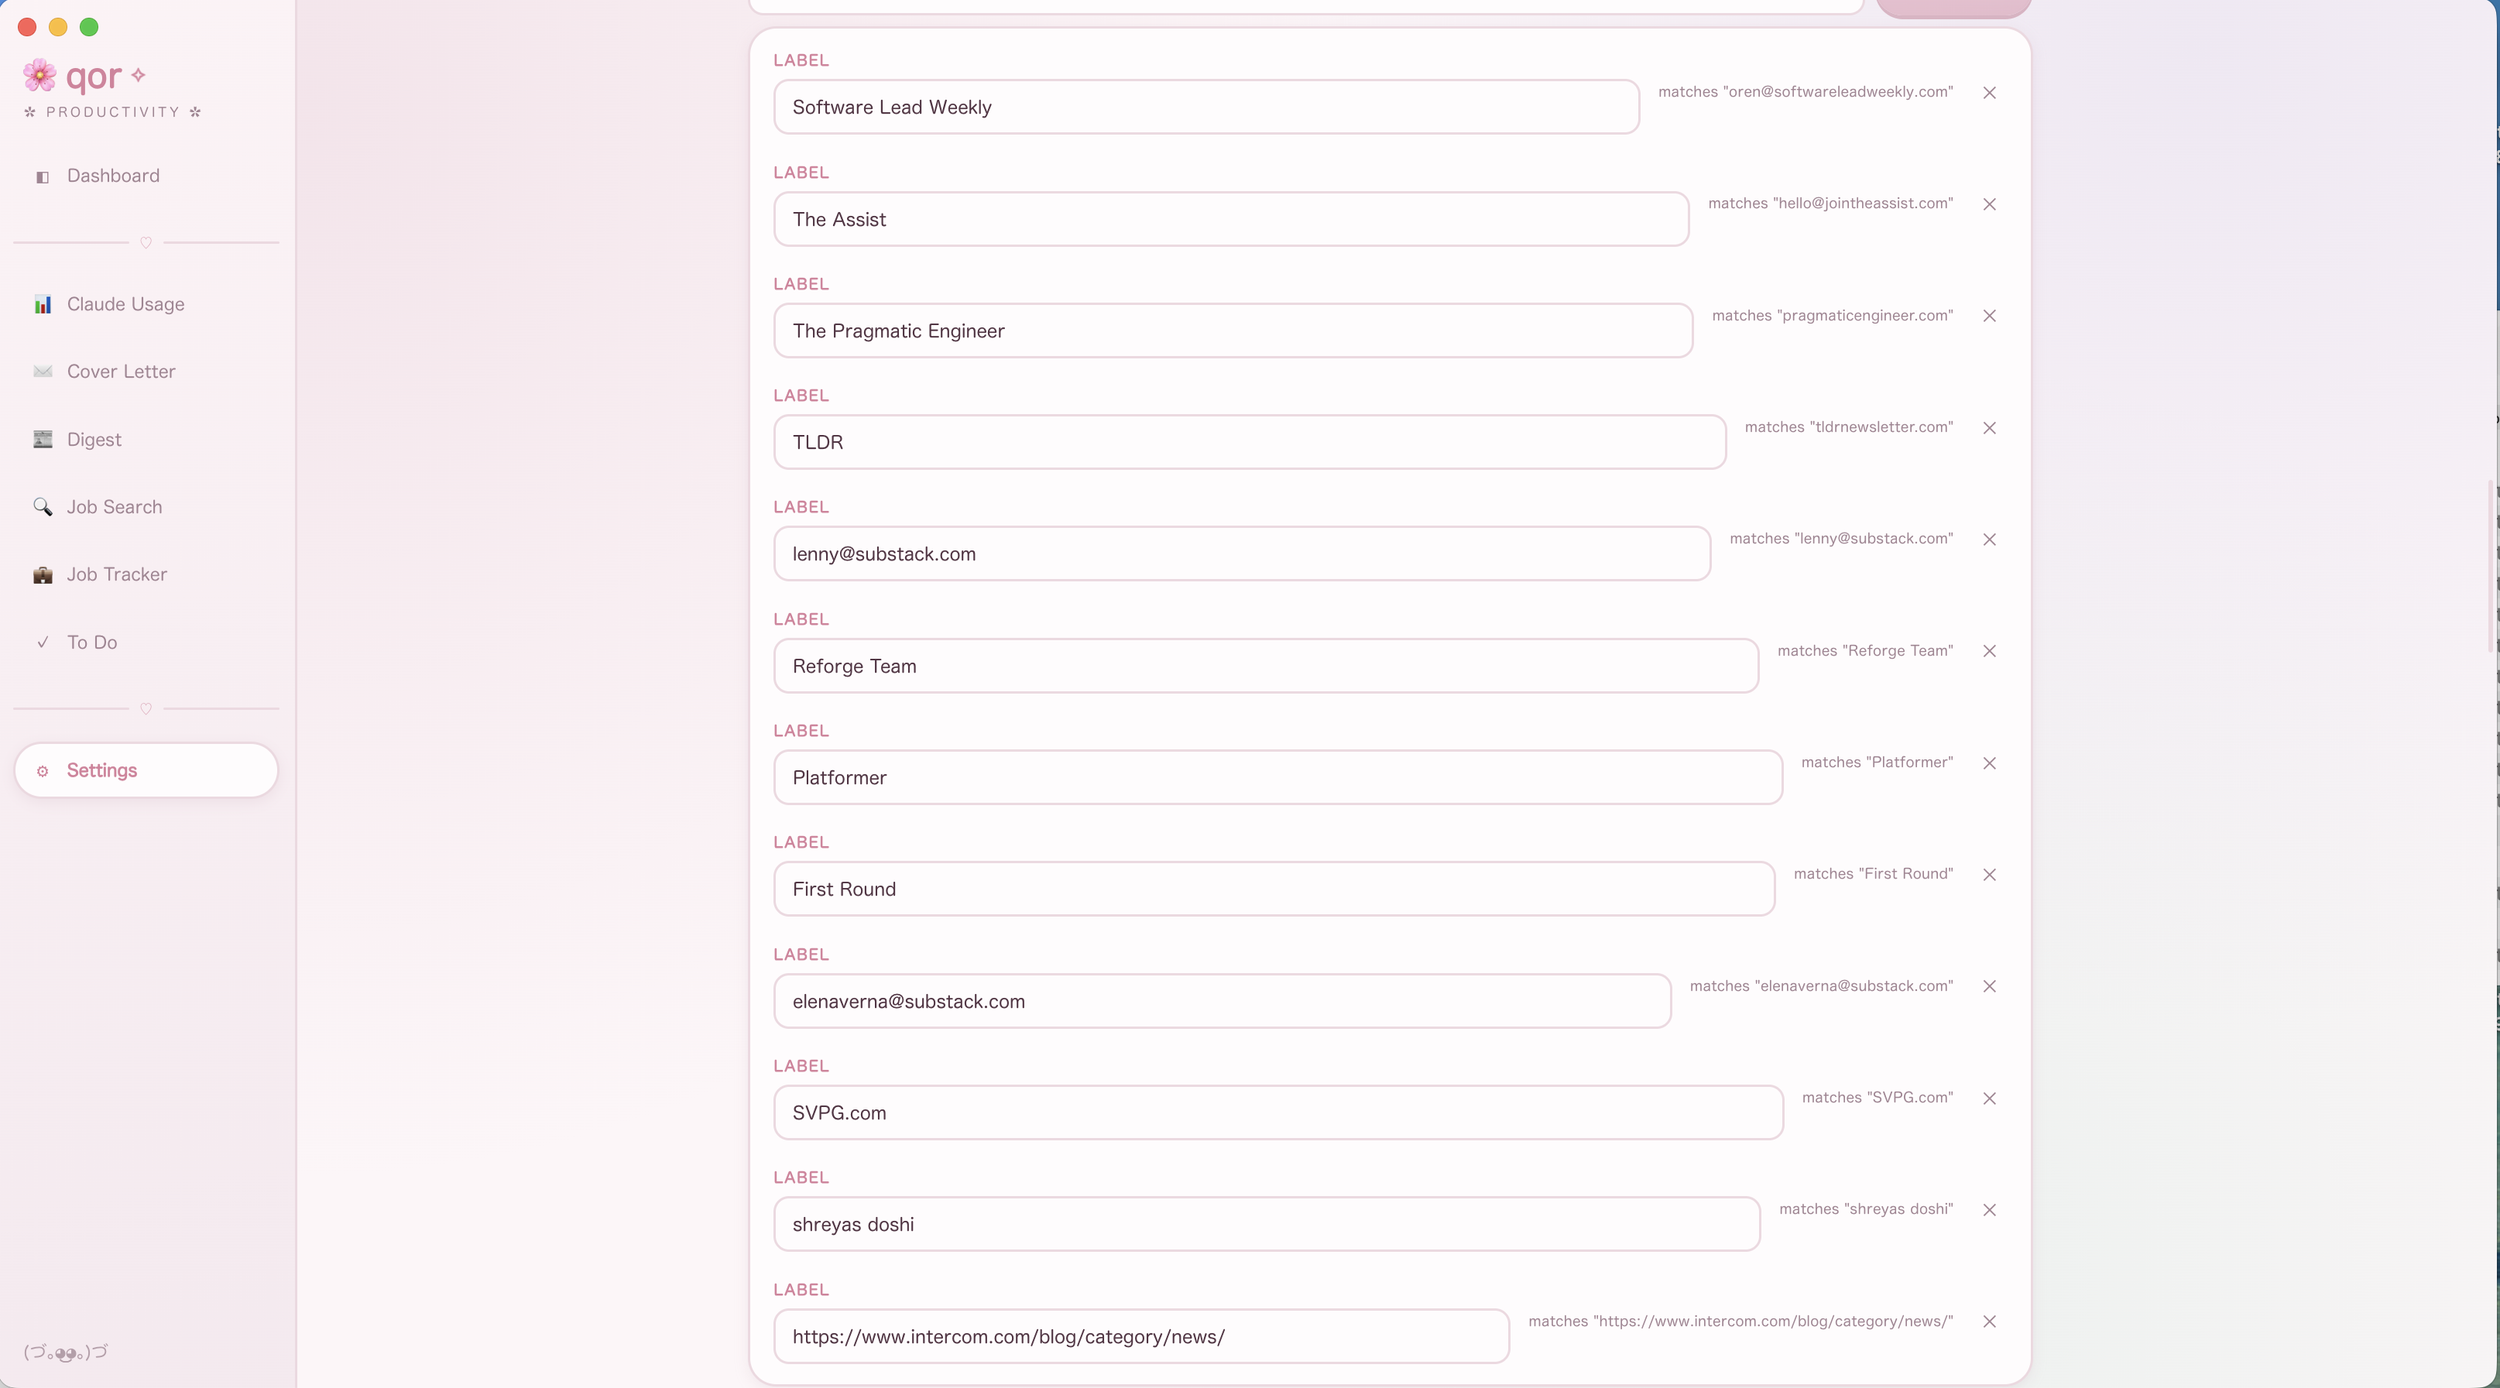Viewport: 2500px width, 1388px height.
Task: Click the Claude Usage bar chart icon
Action: 42,305
